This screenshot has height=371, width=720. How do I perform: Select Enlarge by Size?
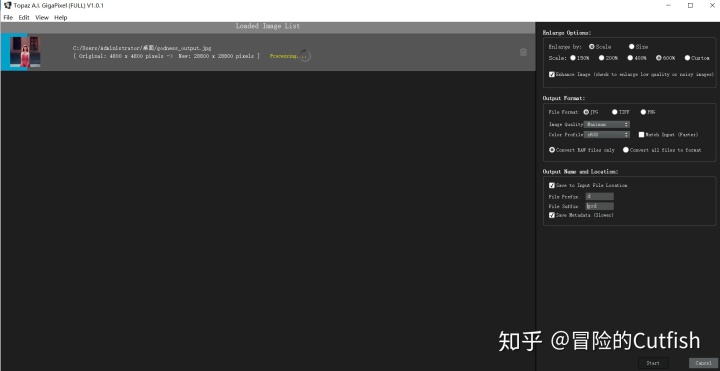[631, 46]
